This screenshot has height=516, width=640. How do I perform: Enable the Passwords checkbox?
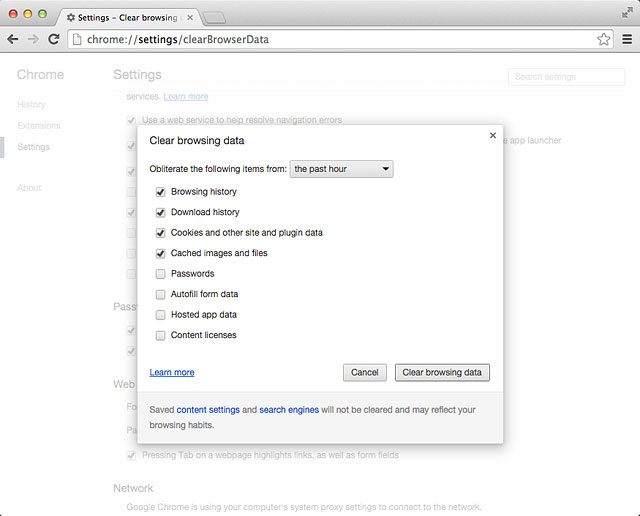pos(160,274)
